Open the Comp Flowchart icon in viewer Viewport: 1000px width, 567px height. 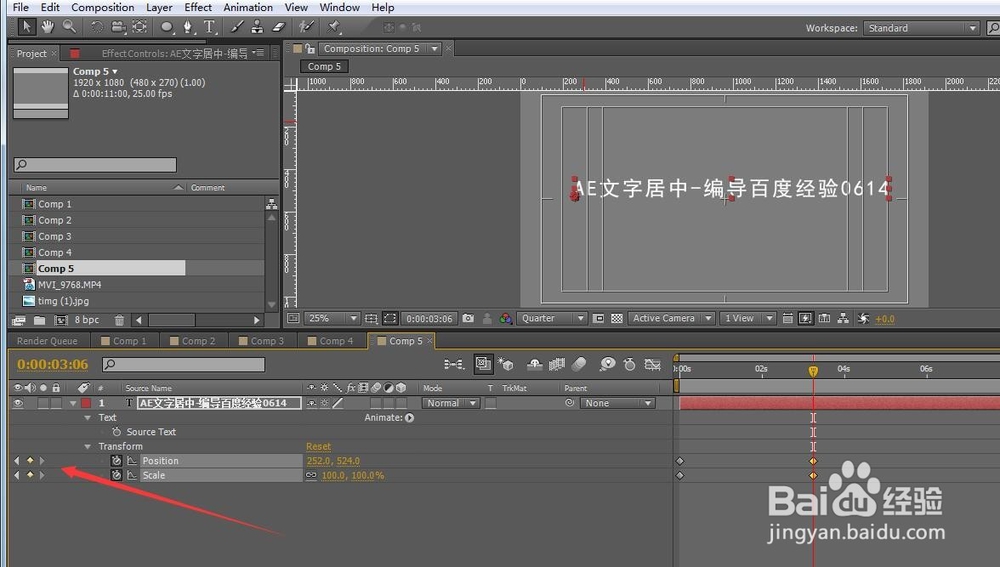click(843, 318)
